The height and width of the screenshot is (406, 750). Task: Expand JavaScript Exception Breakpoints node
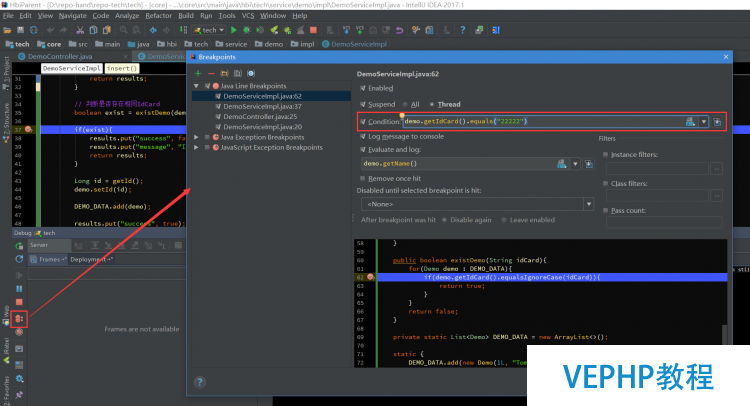tap(196, 148)
